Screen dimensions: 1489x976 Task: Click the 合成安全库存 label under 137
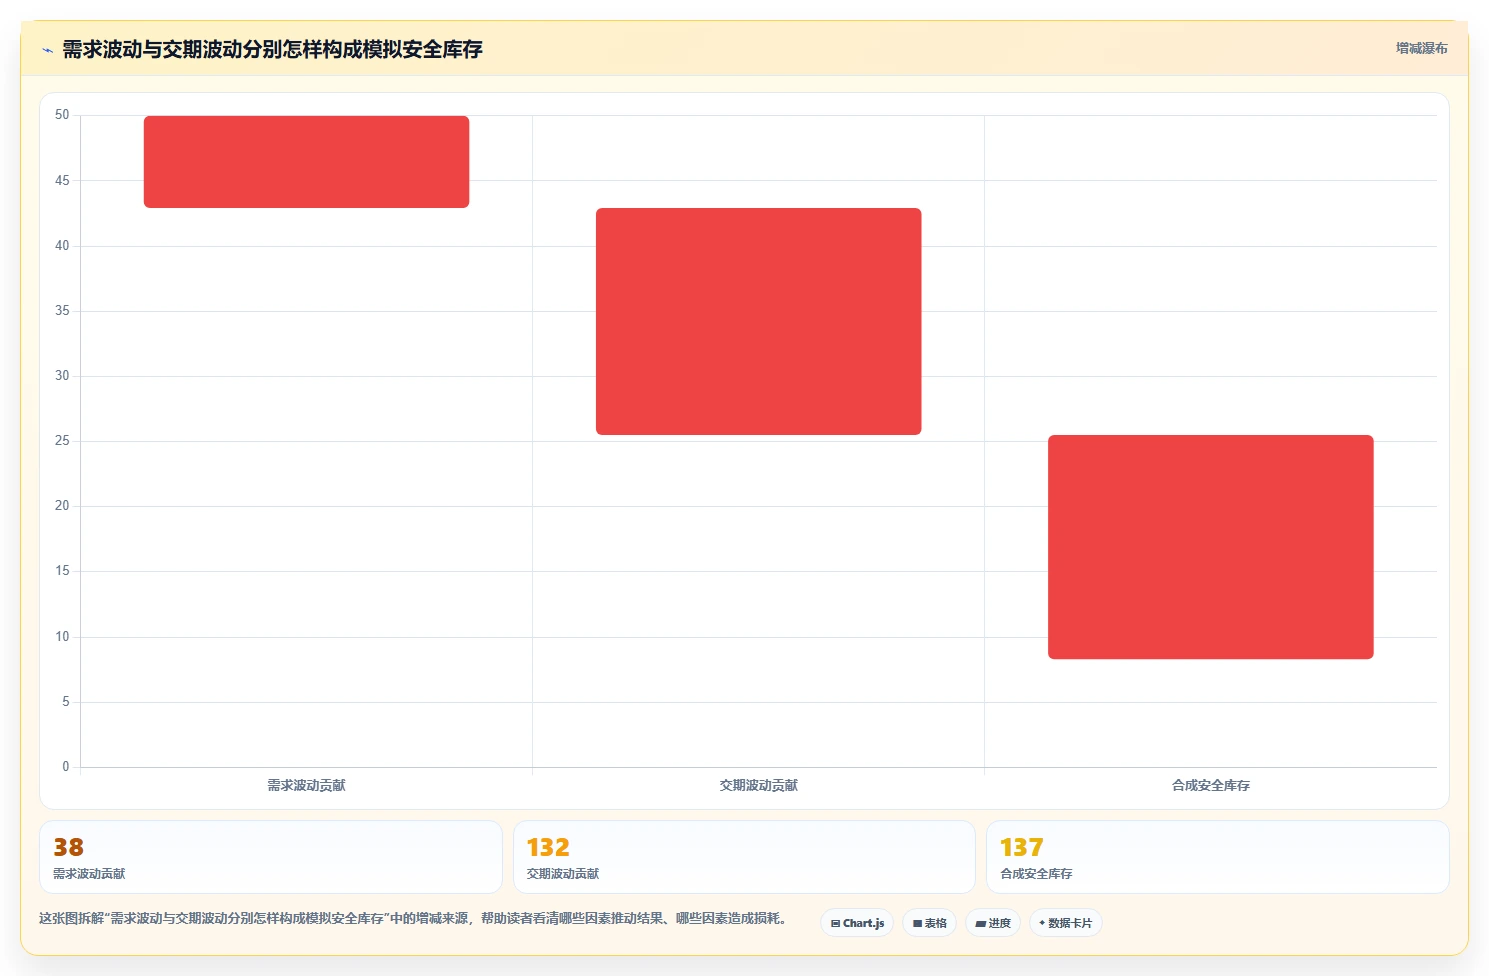coord(1036,874)
